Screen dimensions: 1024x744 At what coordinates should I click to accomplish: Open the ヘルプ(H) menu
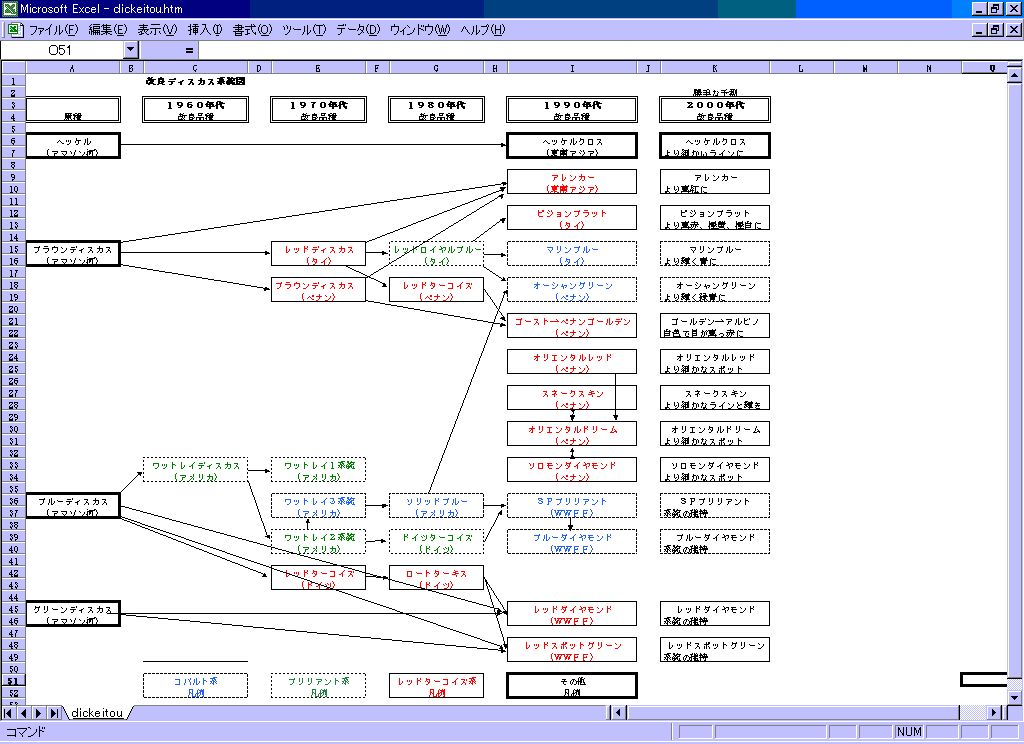482,30
